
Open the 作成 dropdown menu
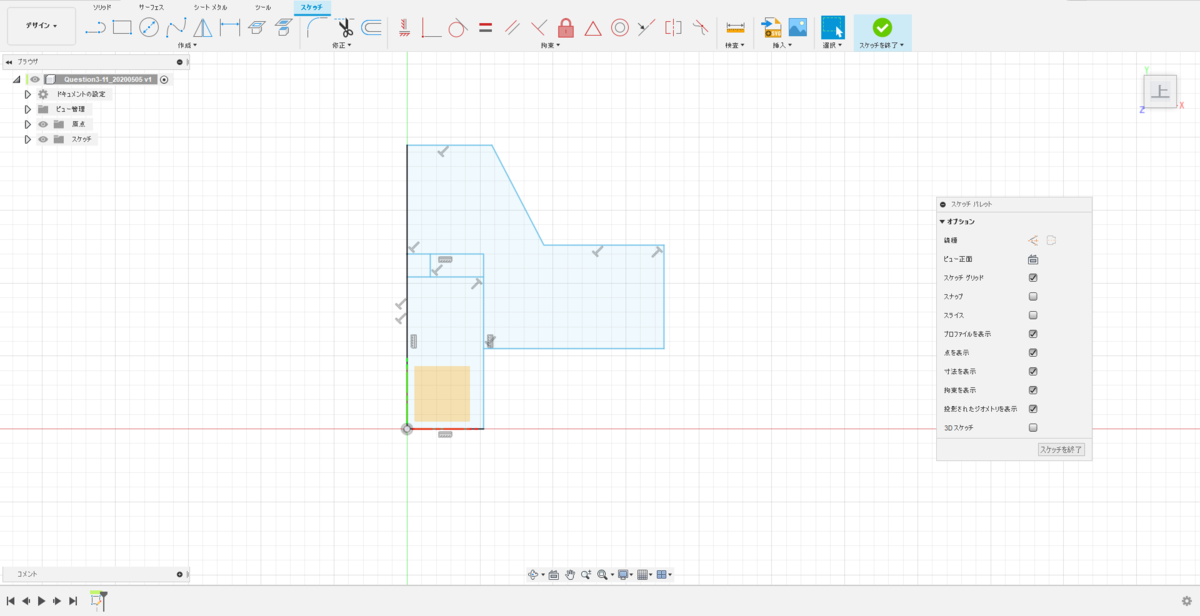click(187, 45)
